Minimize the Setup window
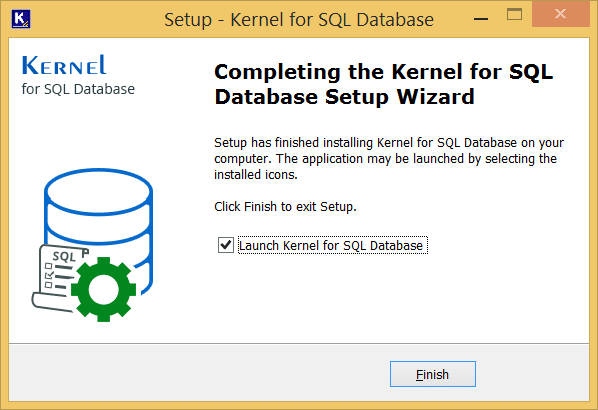The height and width of the screenshot is (410, 598). 481,19
